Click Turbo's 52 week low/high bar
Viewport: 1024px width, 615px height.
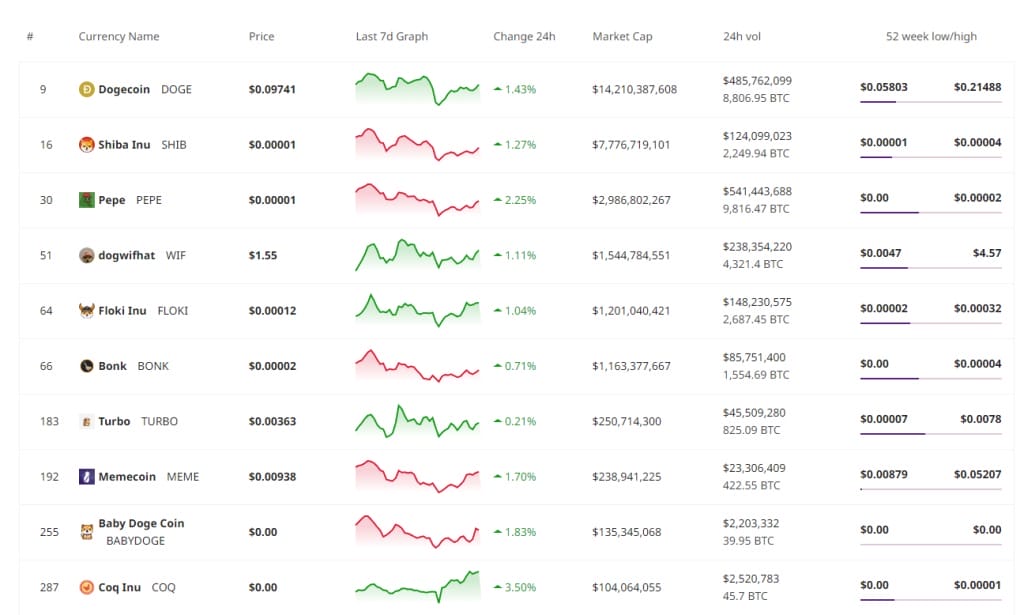point(930,433)
